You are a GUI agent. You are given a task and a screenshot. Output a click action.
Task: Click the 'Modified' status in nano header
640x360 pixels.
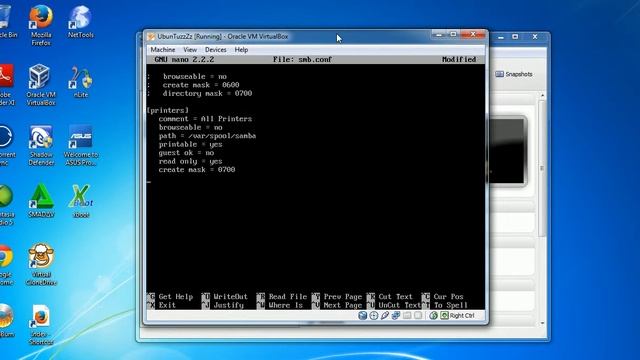click(x=459, y=60)
